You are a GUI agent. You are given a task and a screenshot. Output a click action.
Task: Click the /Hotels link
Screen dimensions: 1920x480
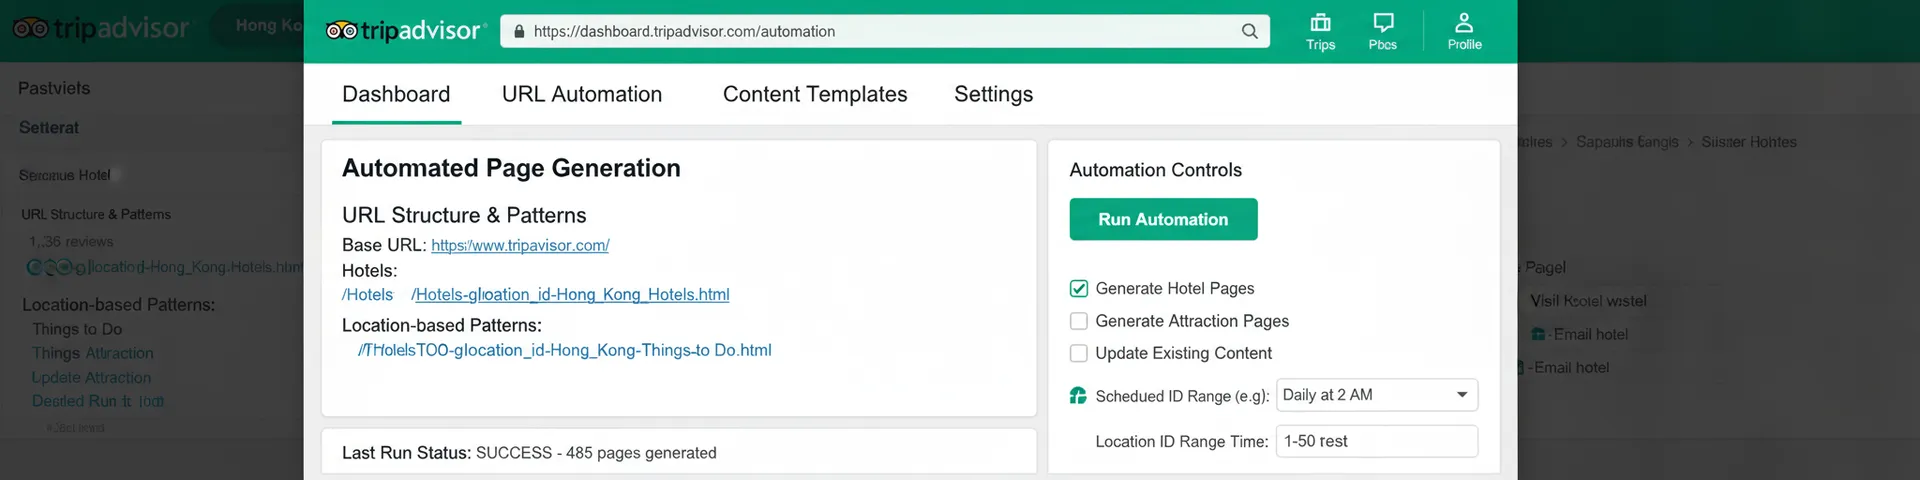pos(367,295)
